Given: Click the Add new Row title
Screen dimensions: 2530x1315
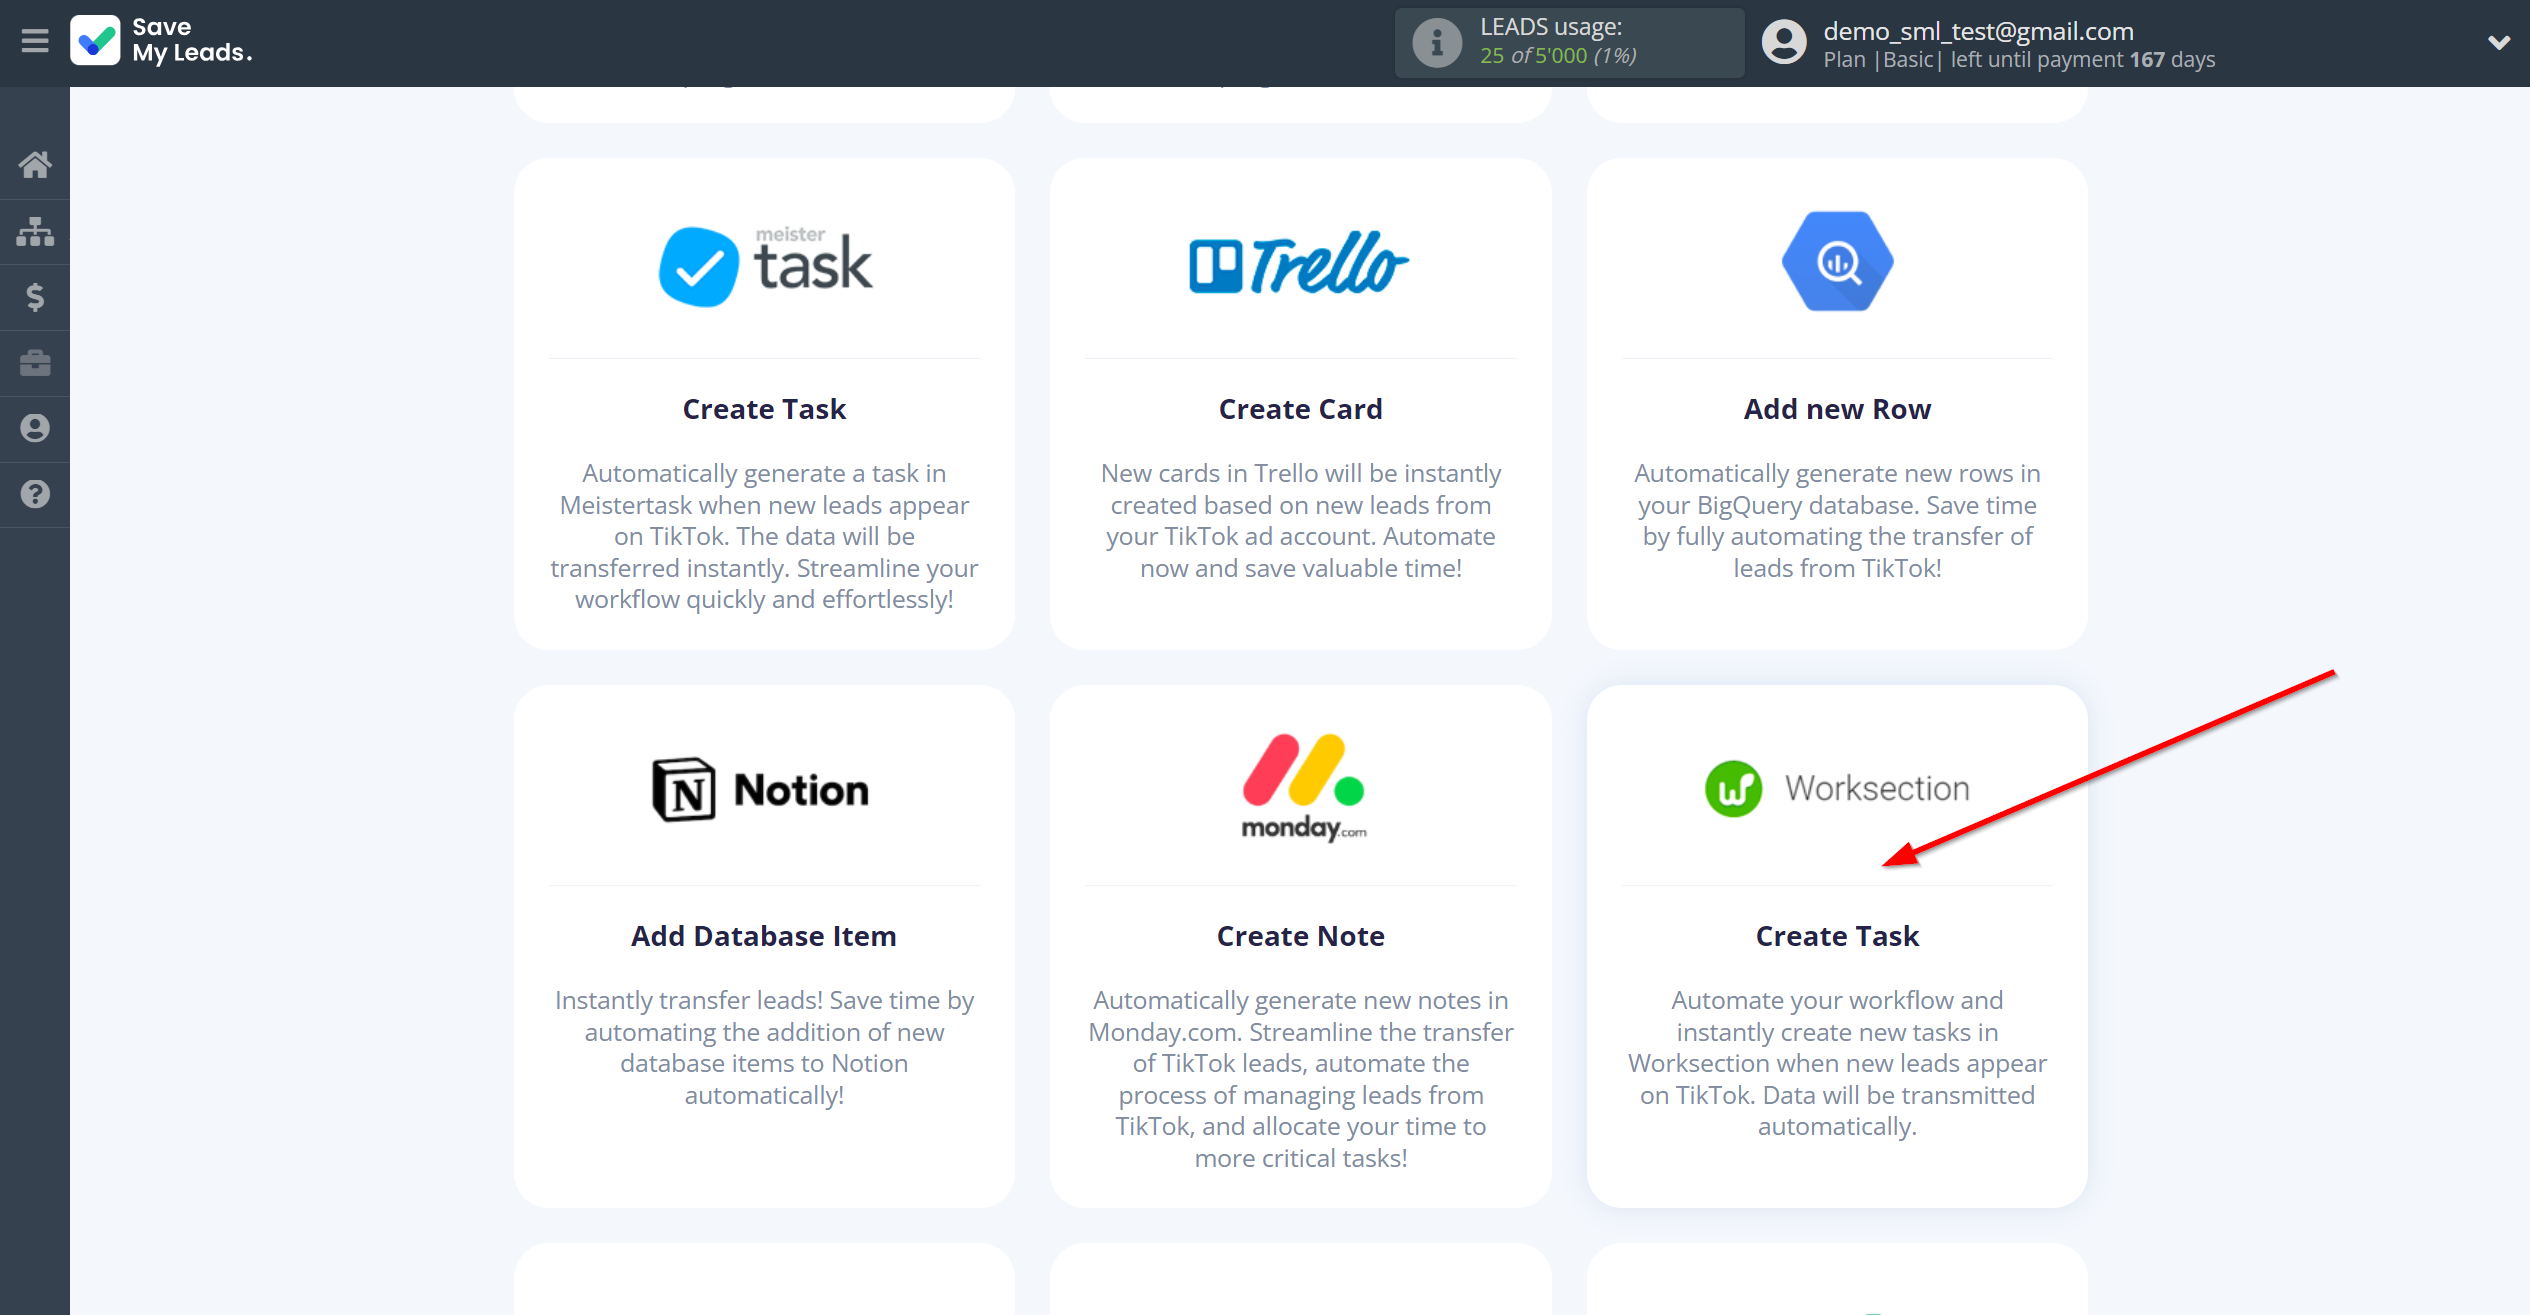Looking at the screenshot, I should (x=1837, y=409).
